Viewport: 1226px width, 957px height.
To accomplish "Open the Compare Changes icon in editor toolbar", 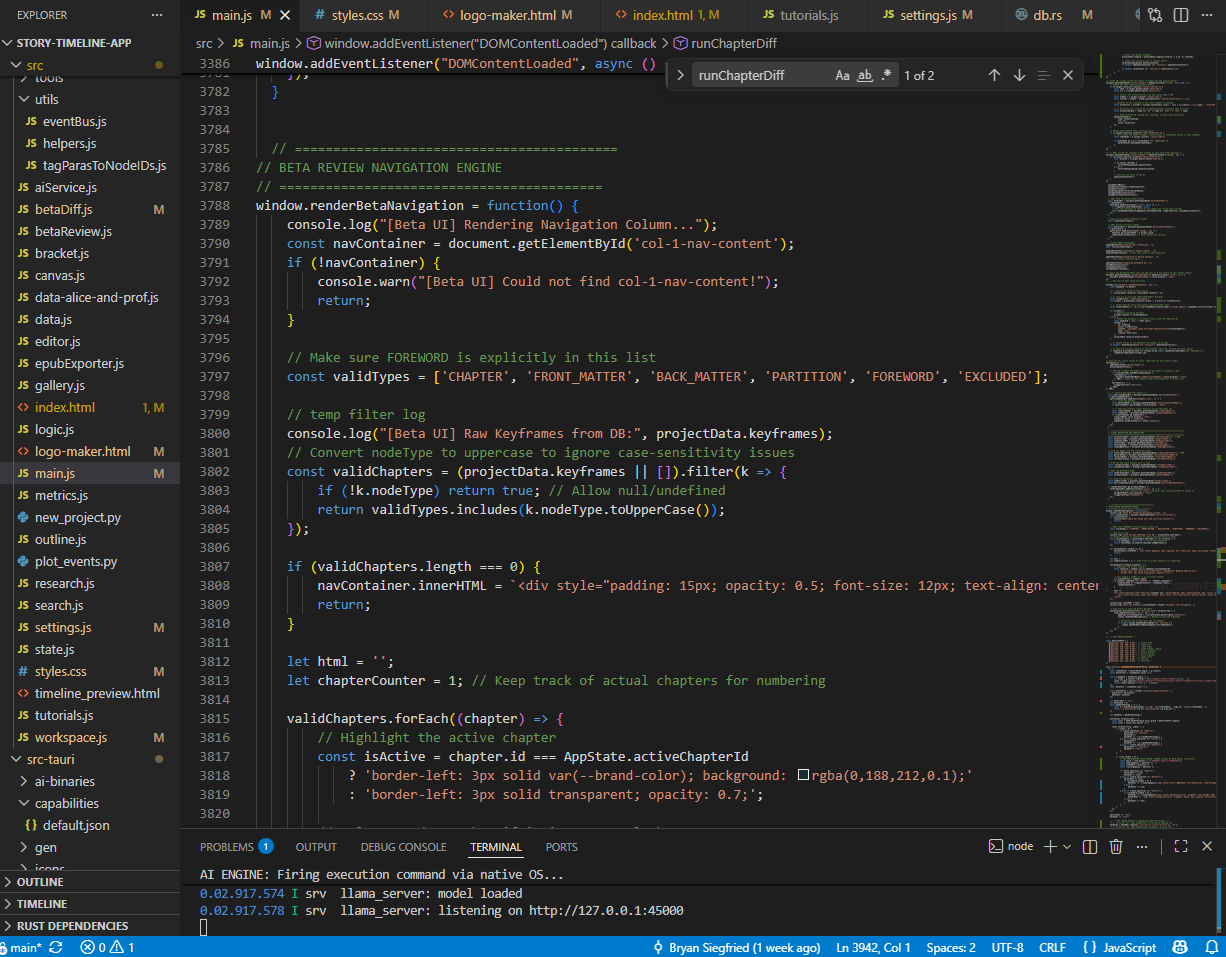I will coord(1155,15).
